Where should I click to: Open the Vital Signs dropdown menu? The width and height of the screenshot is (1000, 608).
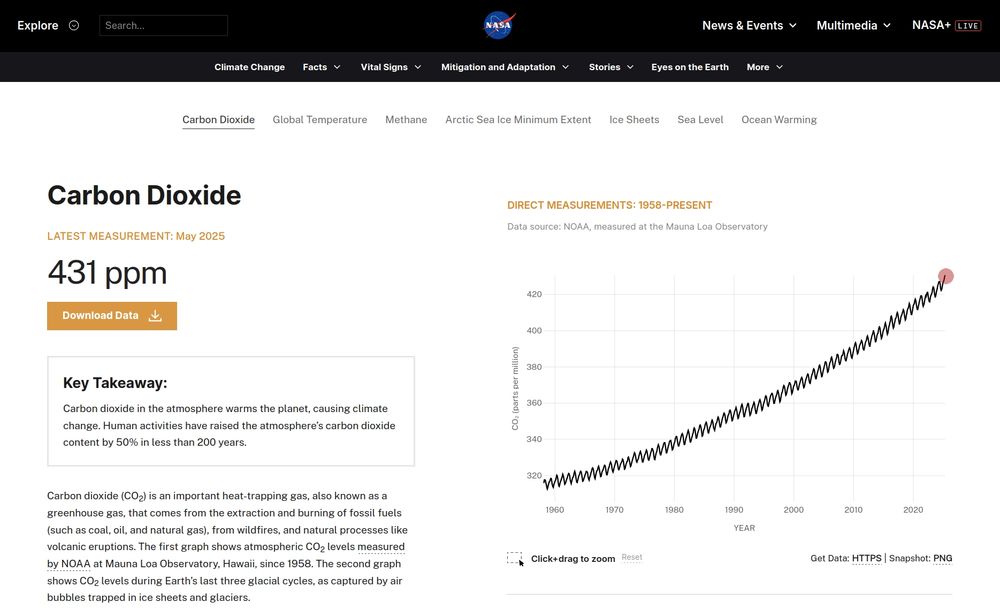pos(389,67)
